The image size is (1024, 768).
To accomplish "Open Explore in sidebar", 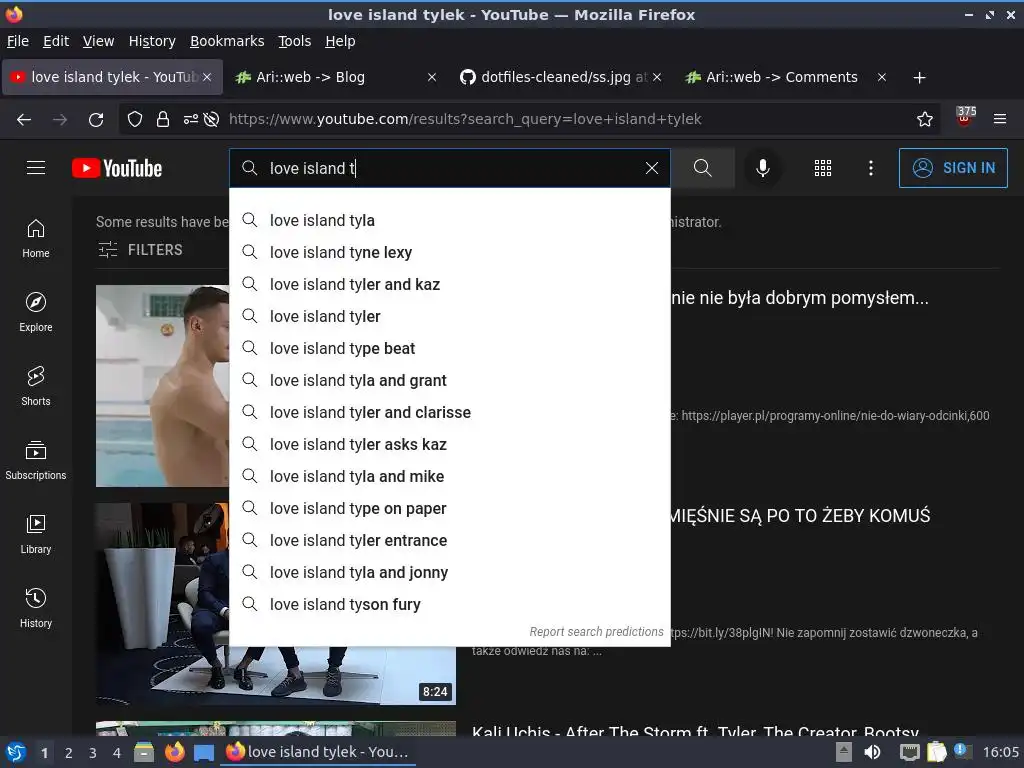I will [x=36, y=313].
